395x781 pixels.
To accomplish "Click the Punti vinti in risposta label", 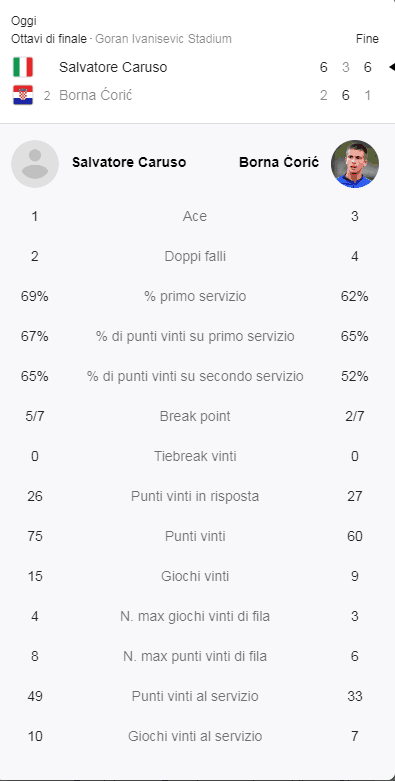I will tap(195, 497).
